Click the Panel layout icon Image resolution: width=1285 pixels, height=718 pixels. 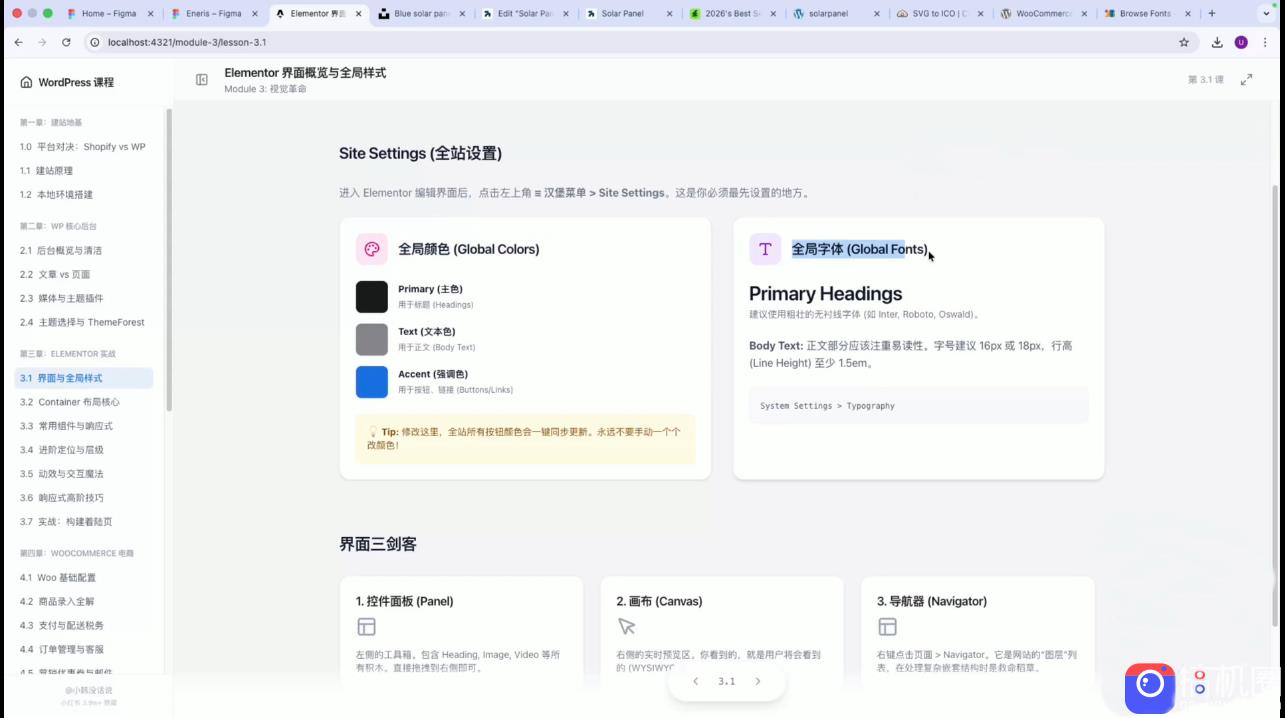tap(366, 627)
